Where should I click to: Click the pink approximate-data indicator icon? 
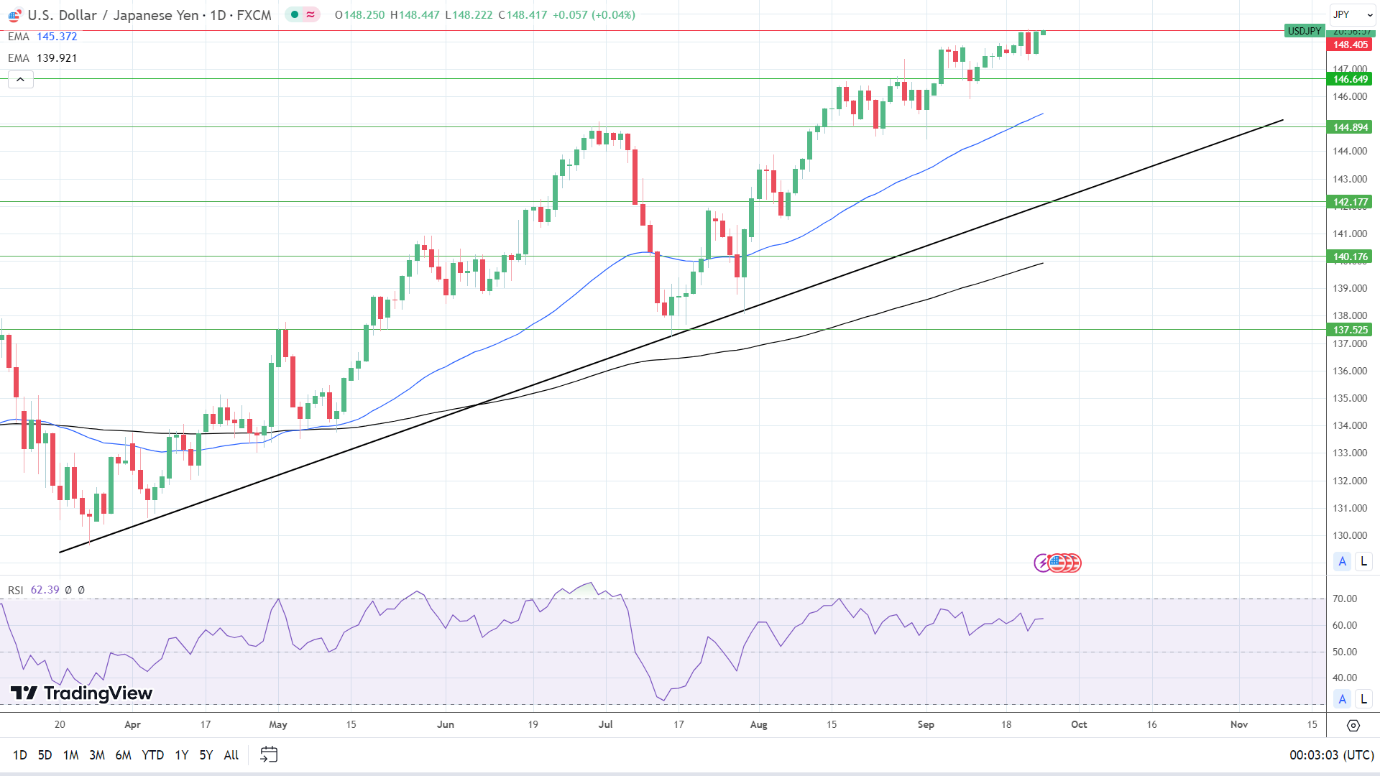point(311,15)
